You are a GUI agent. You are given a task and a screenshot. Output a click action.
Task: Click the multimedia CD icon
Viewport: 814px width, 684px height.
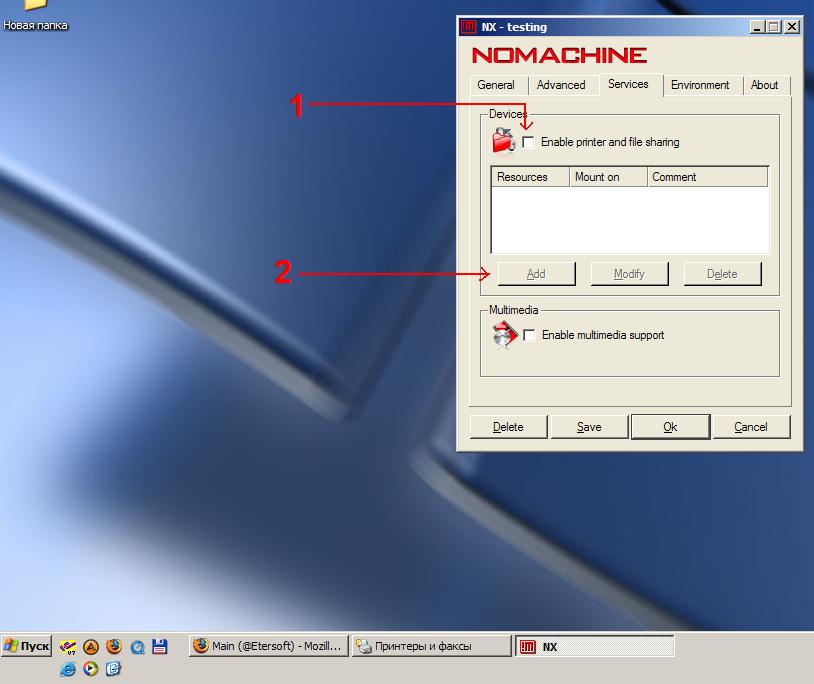pos(503,335)
